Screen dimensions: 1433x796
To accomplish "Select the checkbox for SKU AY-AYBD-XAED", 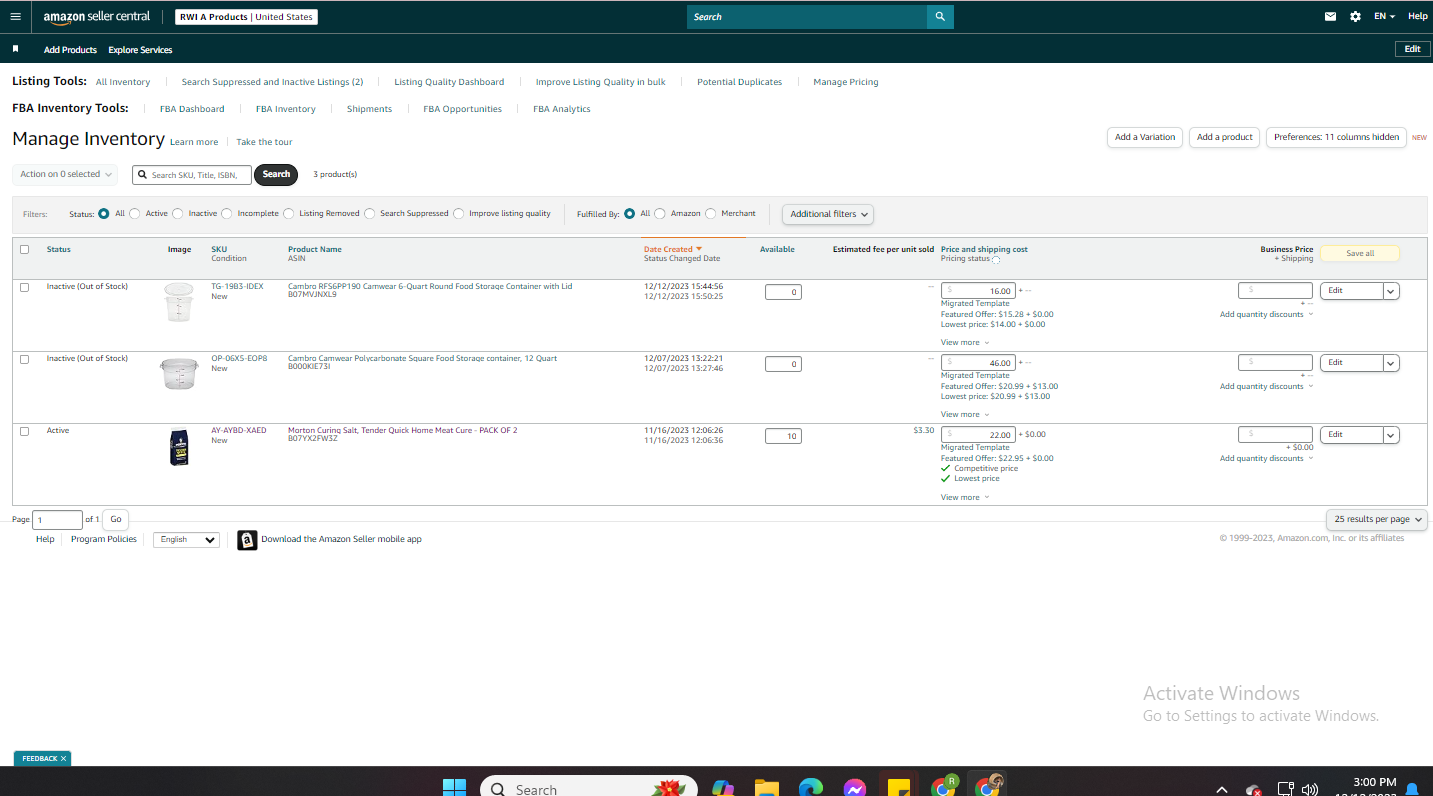I will click(x=25, y=432).
